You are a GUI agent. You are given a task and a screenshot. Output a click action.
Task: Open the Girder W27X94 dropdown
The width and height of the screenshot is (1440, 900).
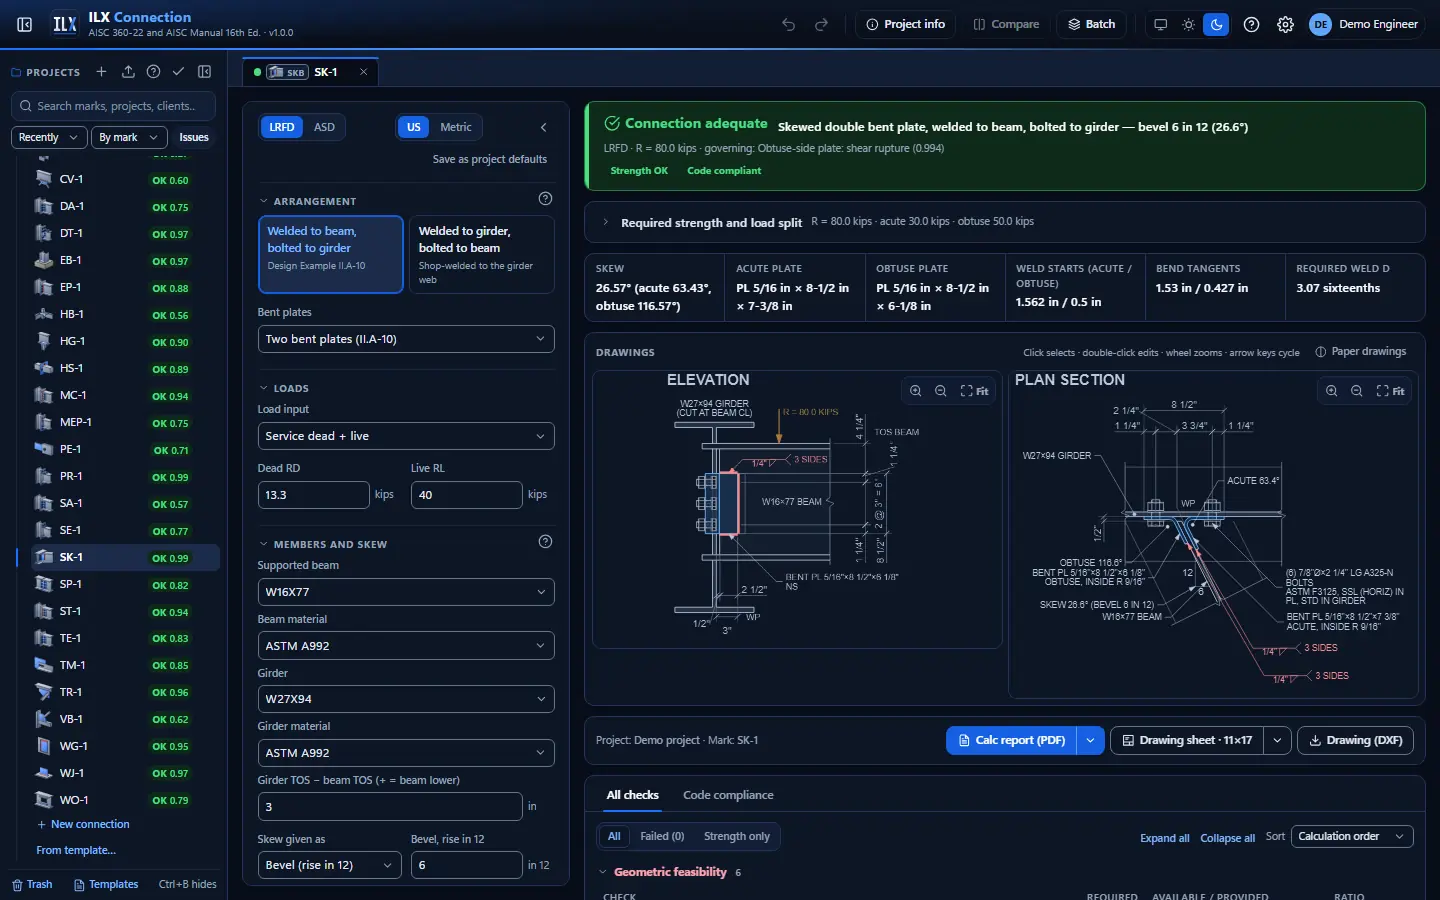(406, 699)
